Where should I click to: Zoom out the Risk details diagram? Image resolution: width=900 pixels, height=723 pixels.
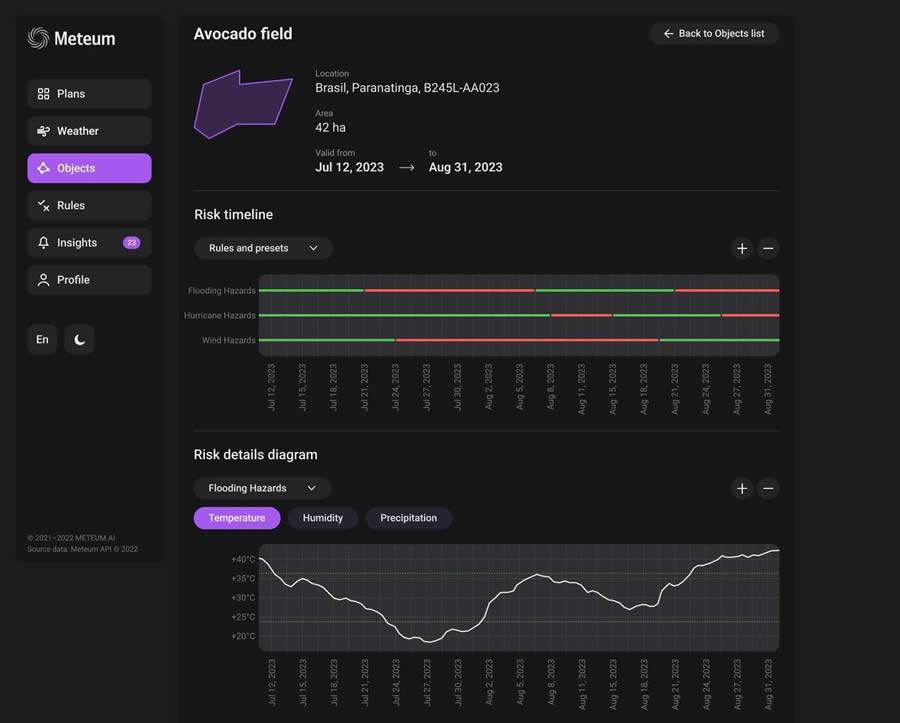point(768,489)
